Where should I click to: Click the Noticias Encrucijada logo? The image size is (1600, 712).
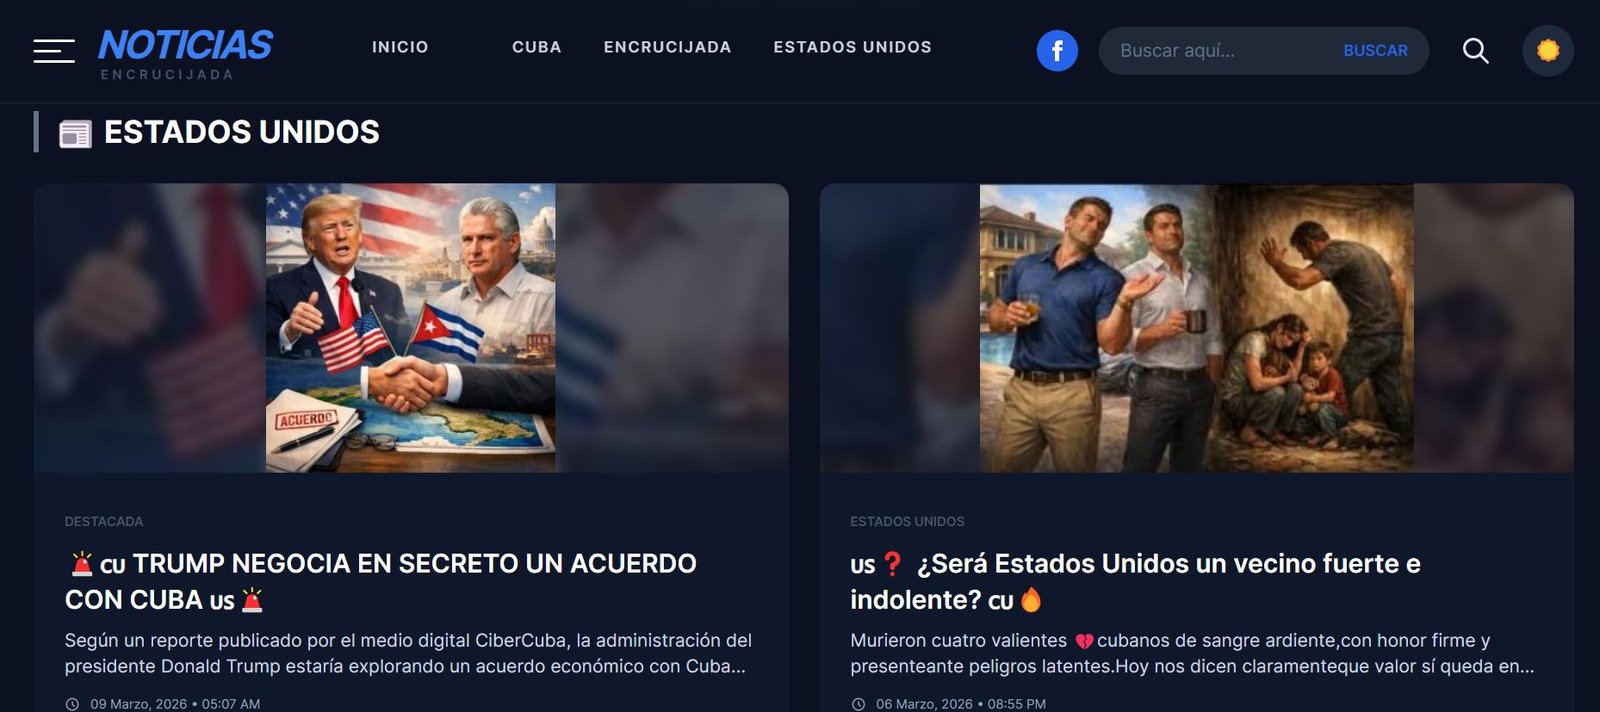[x=185, y=54]
